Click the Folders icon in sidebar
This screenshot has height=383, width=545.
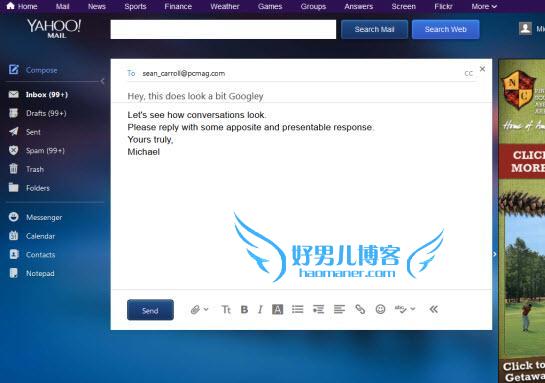[x=14, y=187]
